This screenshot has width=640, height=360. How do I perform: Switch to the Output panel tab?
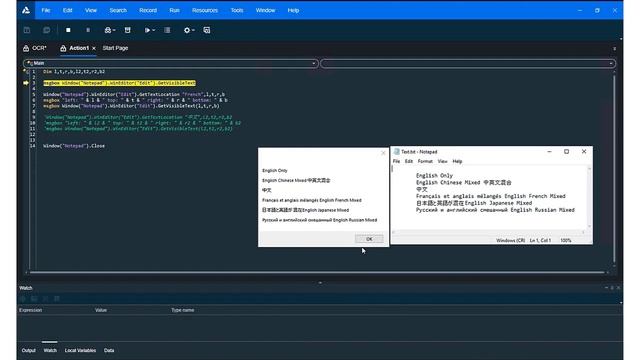coord(29,350)
